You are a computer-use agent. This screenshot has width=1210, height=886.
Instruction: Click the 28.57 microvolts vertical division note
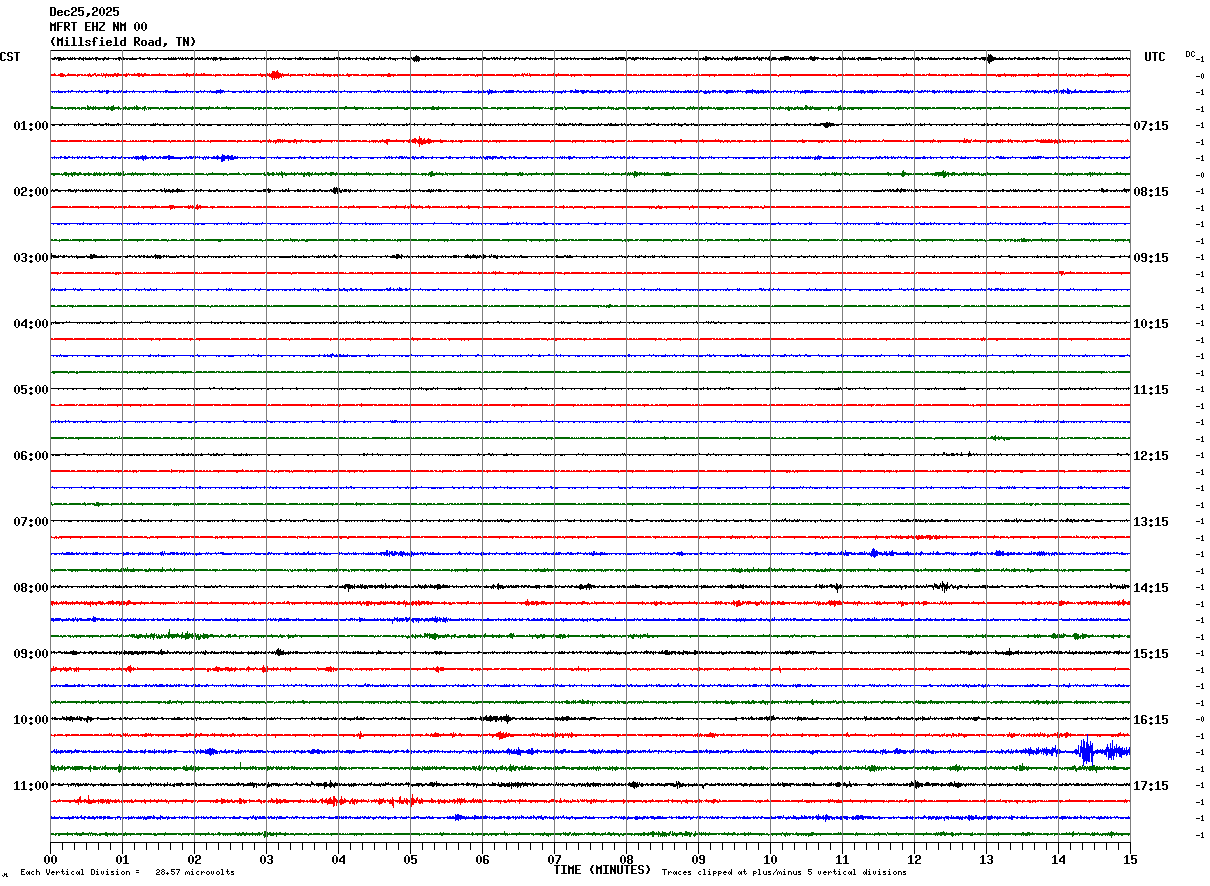(x=127, y=873)
